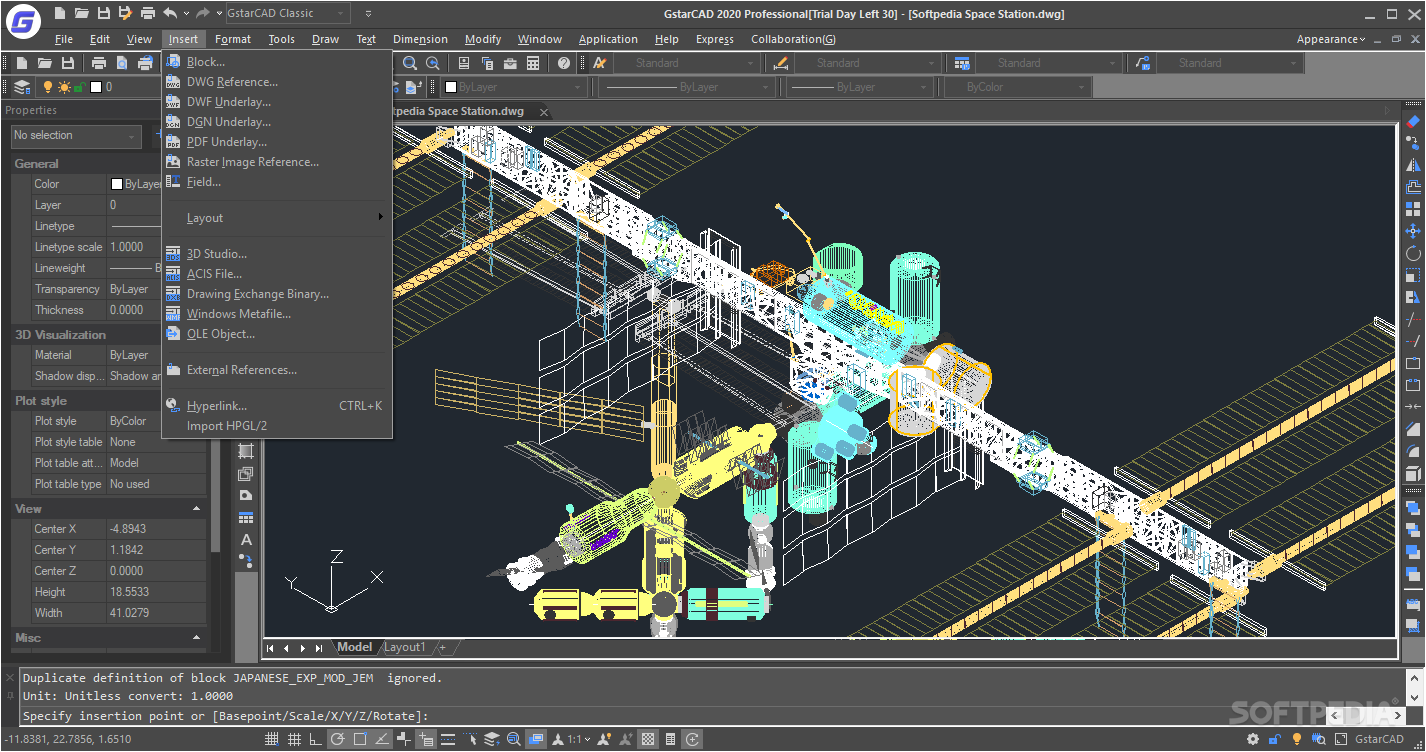The image size is (1426, 752).
Task: Select the Array tool in right toolbar
Action: (x=1413, y=209)
